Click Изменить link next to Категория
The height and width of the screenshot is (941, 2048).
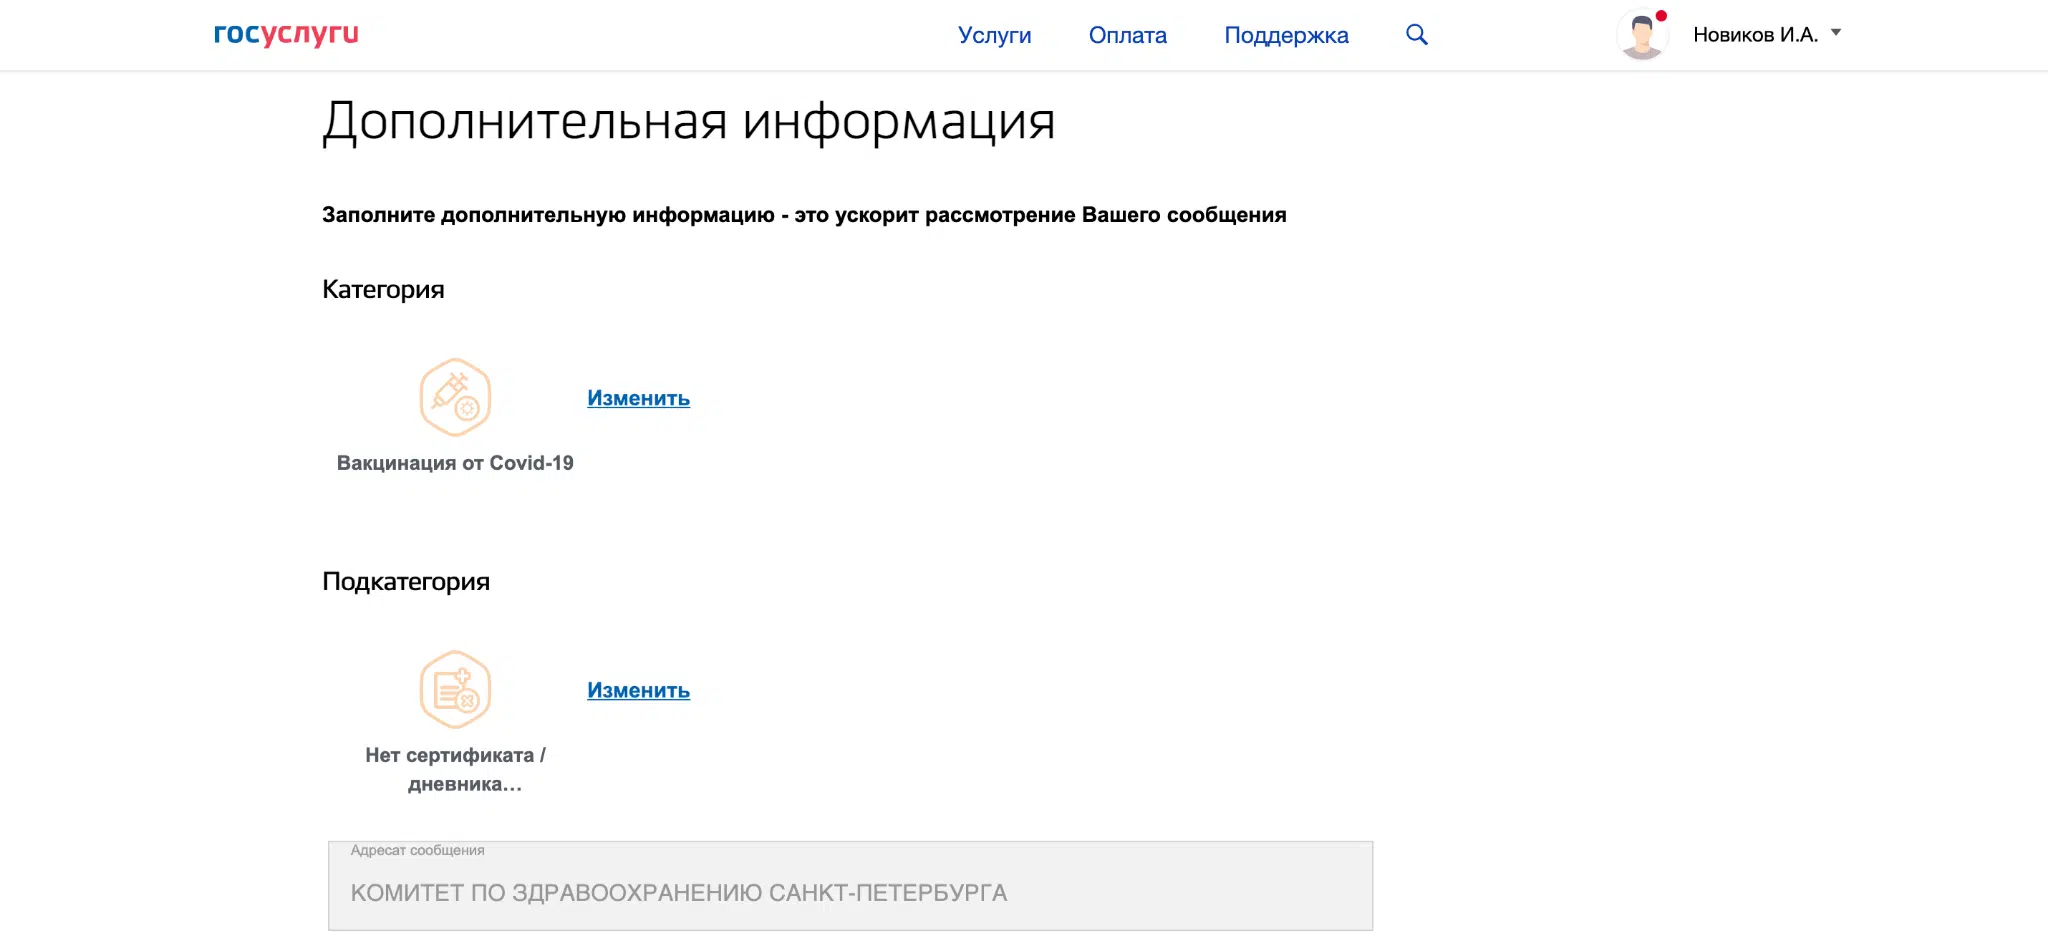(638, 398)
